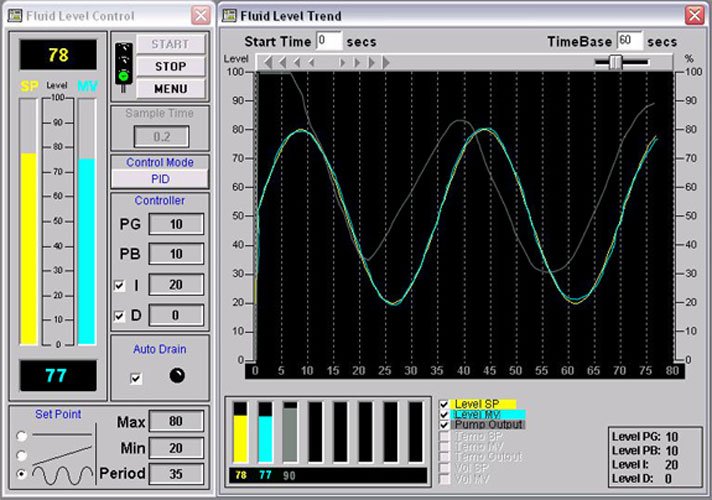This screenshot has width=712, height=500.
Task: Select the sine wave set point shape
Action: [x=22, y=473]
